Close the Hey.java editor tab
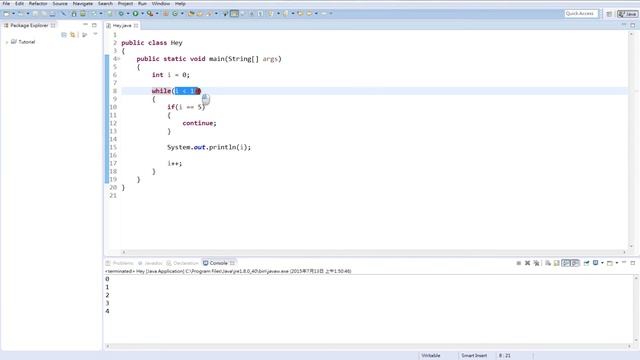 click(136, 25)
